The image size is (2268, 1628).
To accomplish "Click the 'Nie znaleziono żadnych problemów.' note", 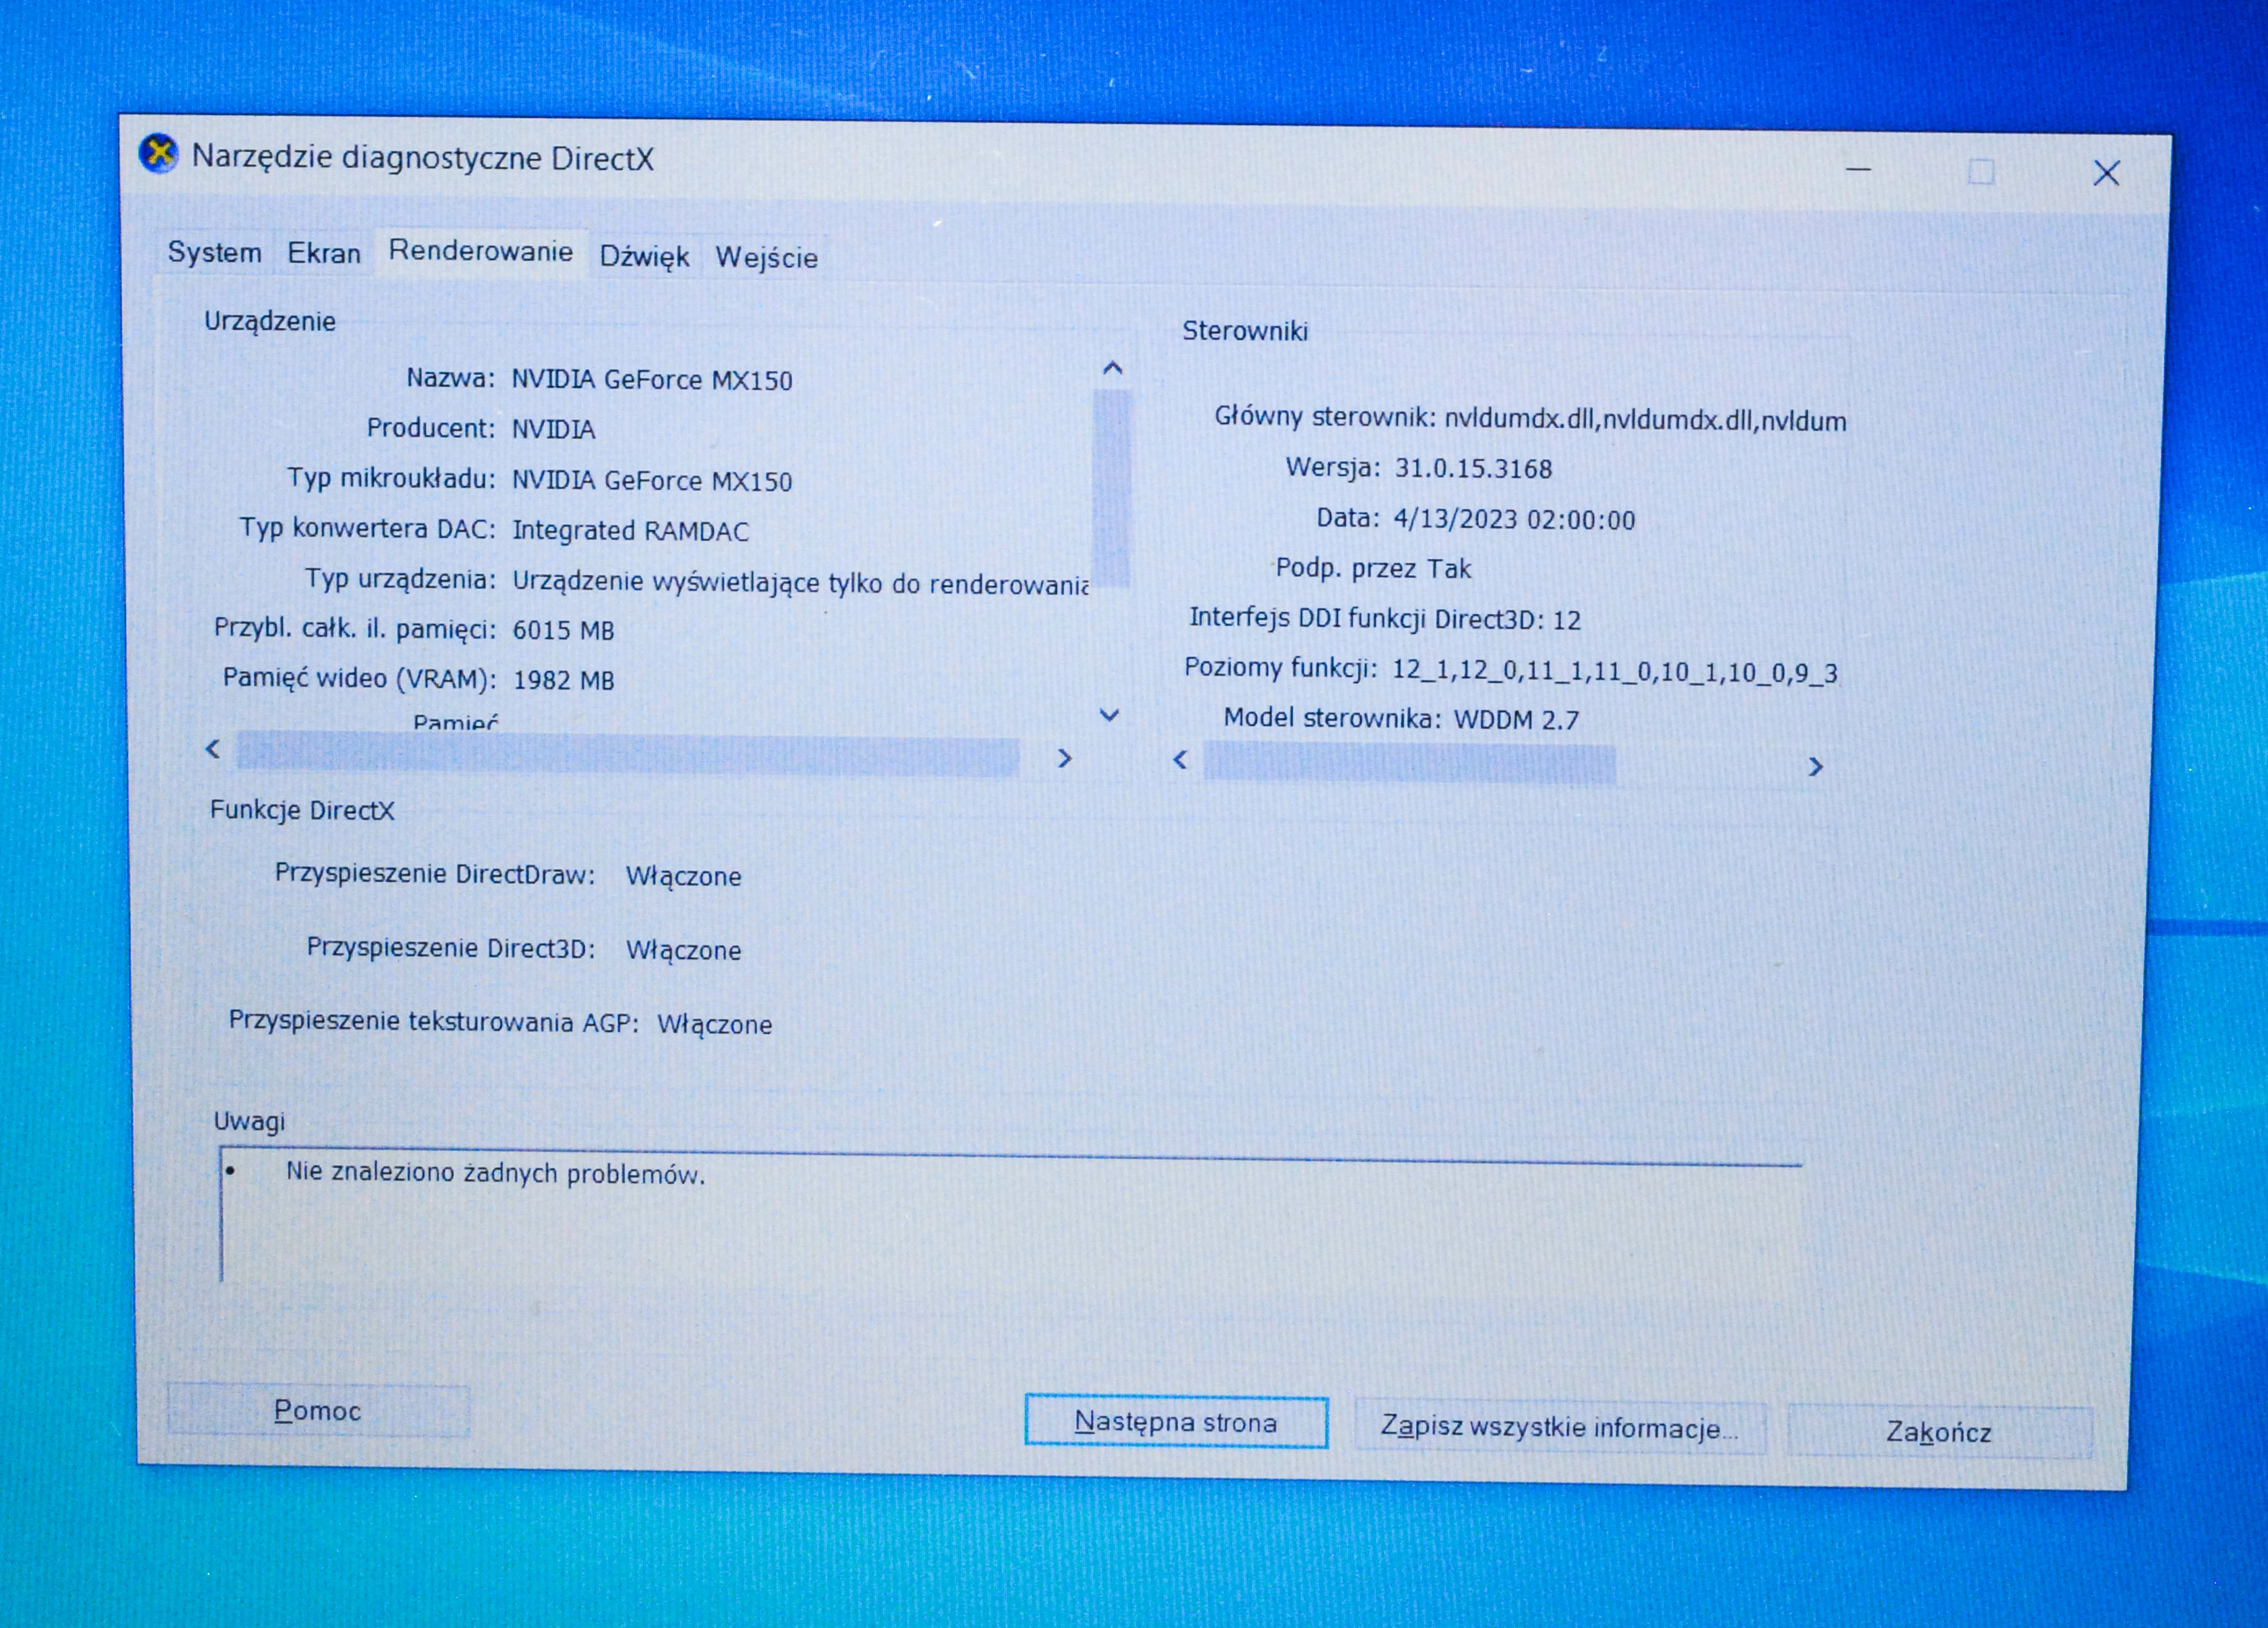I will (495, 1173).
